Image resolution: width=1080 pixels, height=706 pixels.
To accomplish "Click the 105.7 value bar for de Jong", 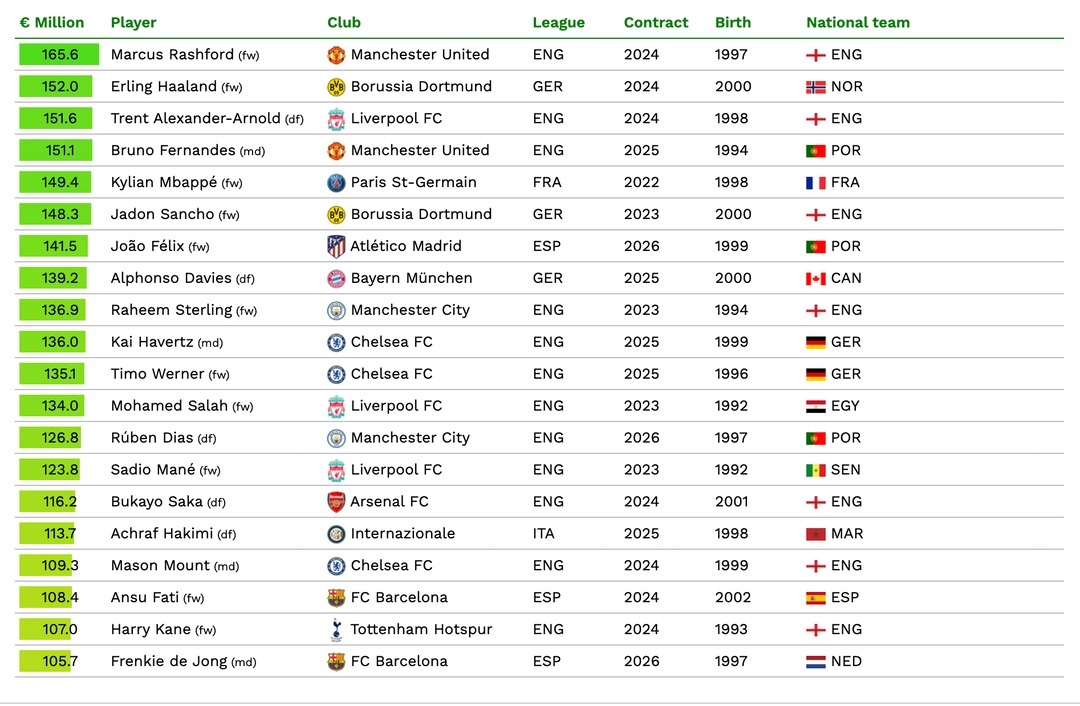I will (46, 662).
